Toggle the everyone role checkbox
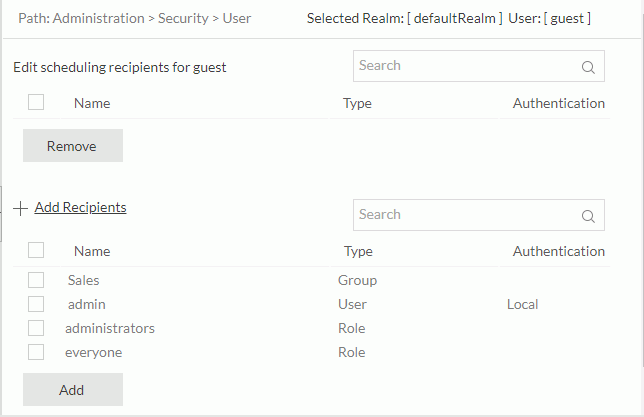The image size is (644, 417). pos(36,352)
